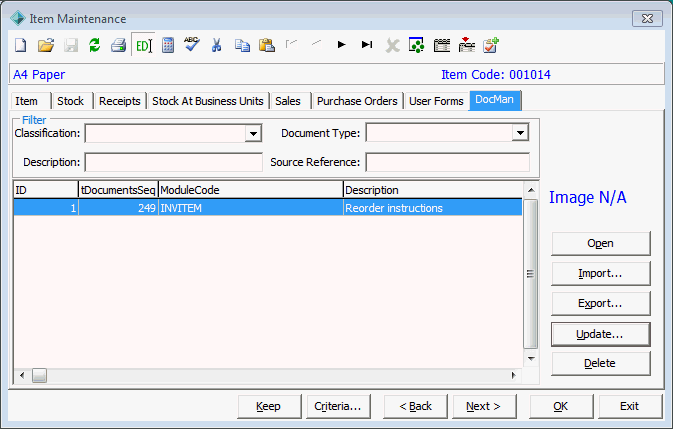
Task: Click the vertical scrollbar down arrow
Action: click(531, 359)
